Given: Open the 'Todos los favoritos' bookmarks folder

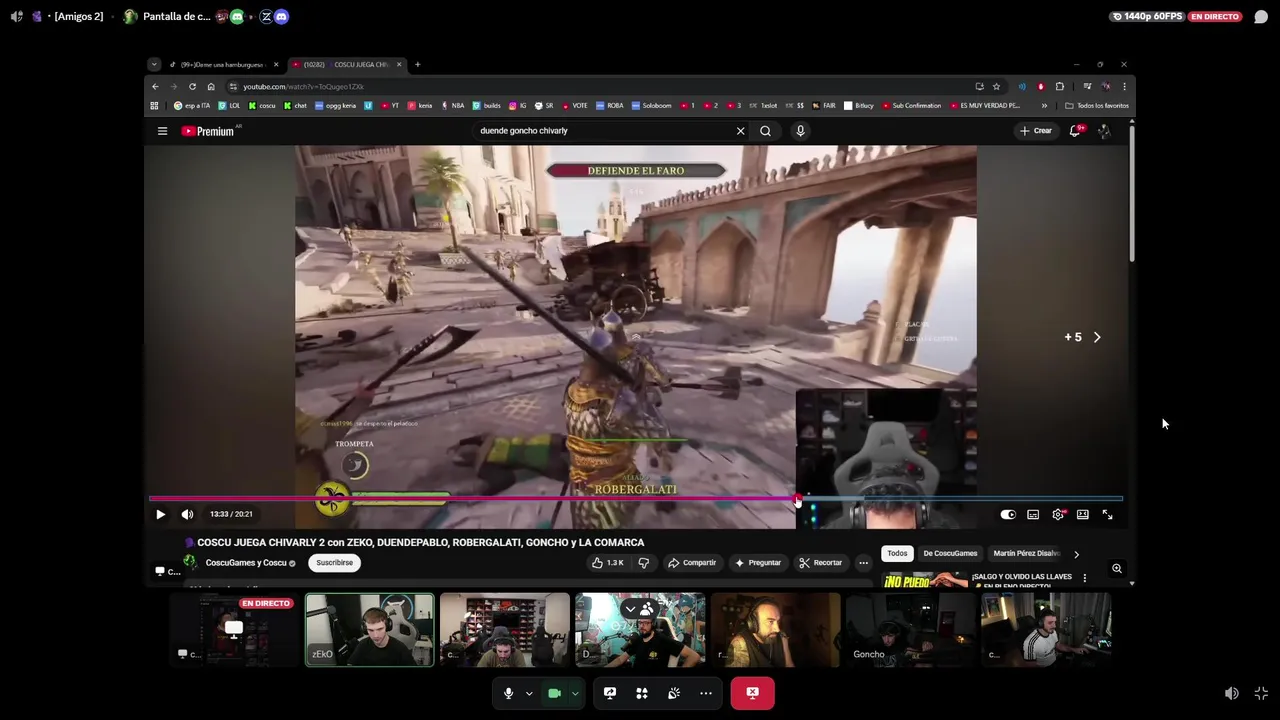Looking at the screenshot, I should tap(1097, 106).
